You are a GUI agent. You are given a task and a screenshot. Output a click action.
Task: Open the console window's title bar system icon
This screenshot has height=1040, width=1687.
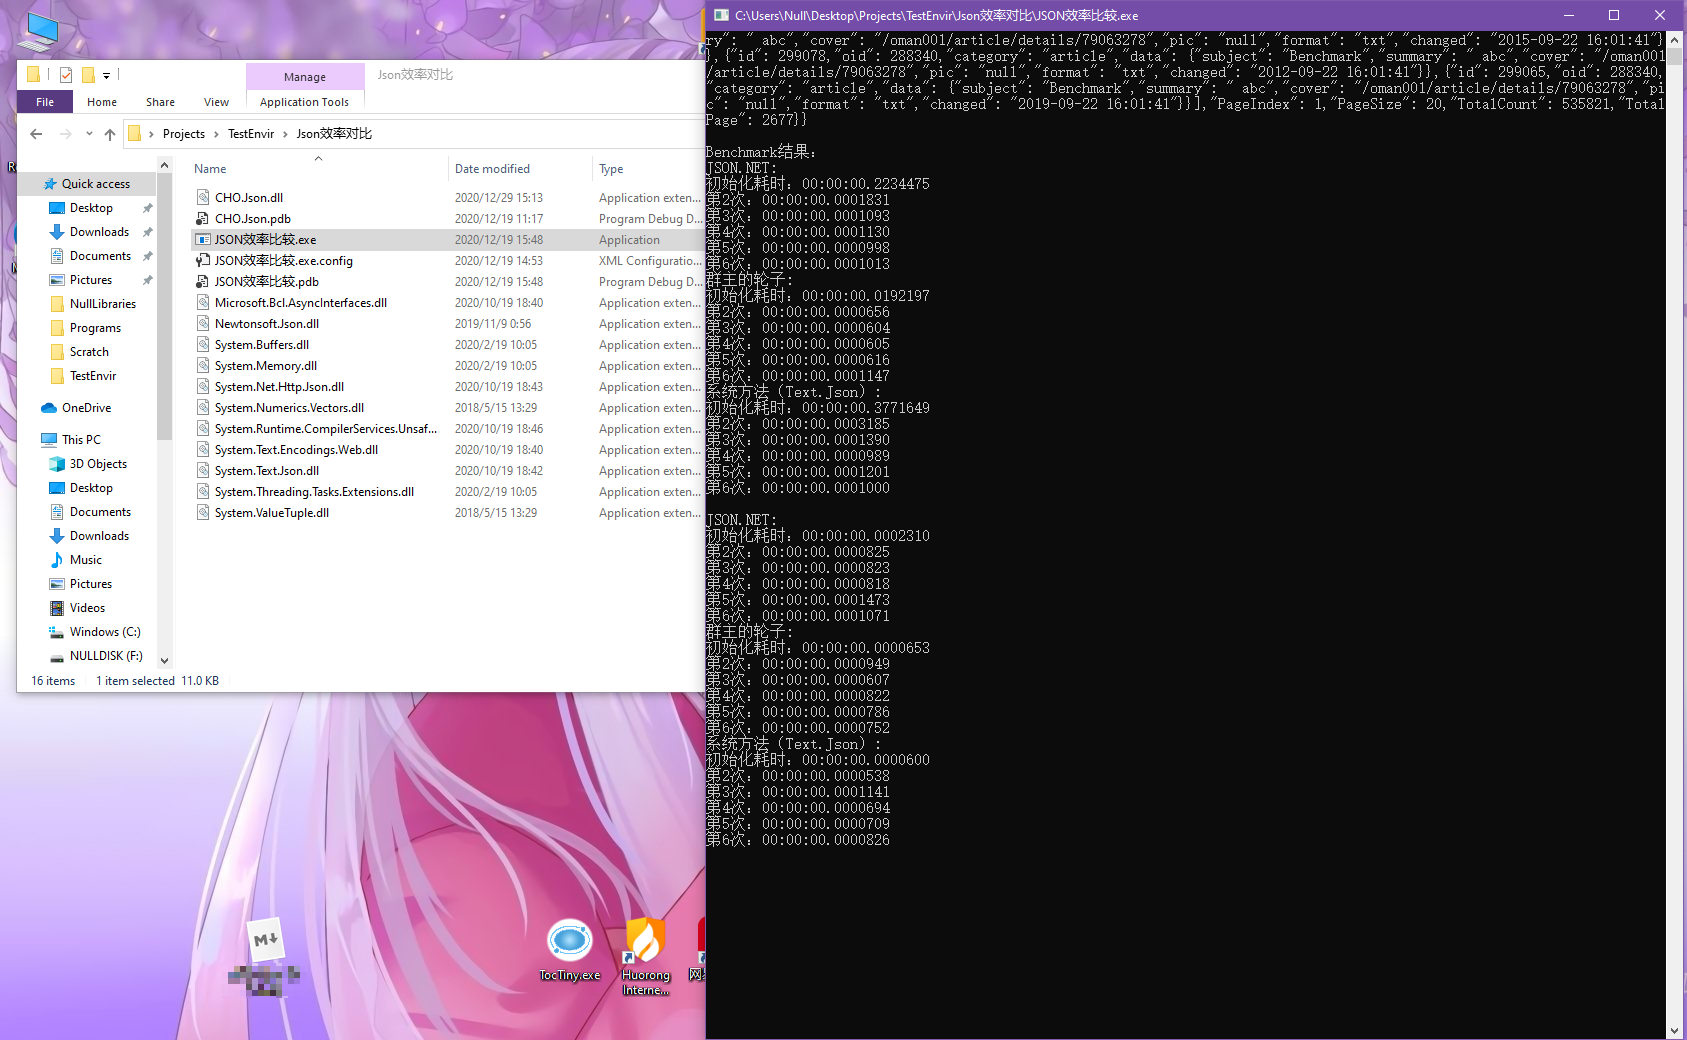720,15
